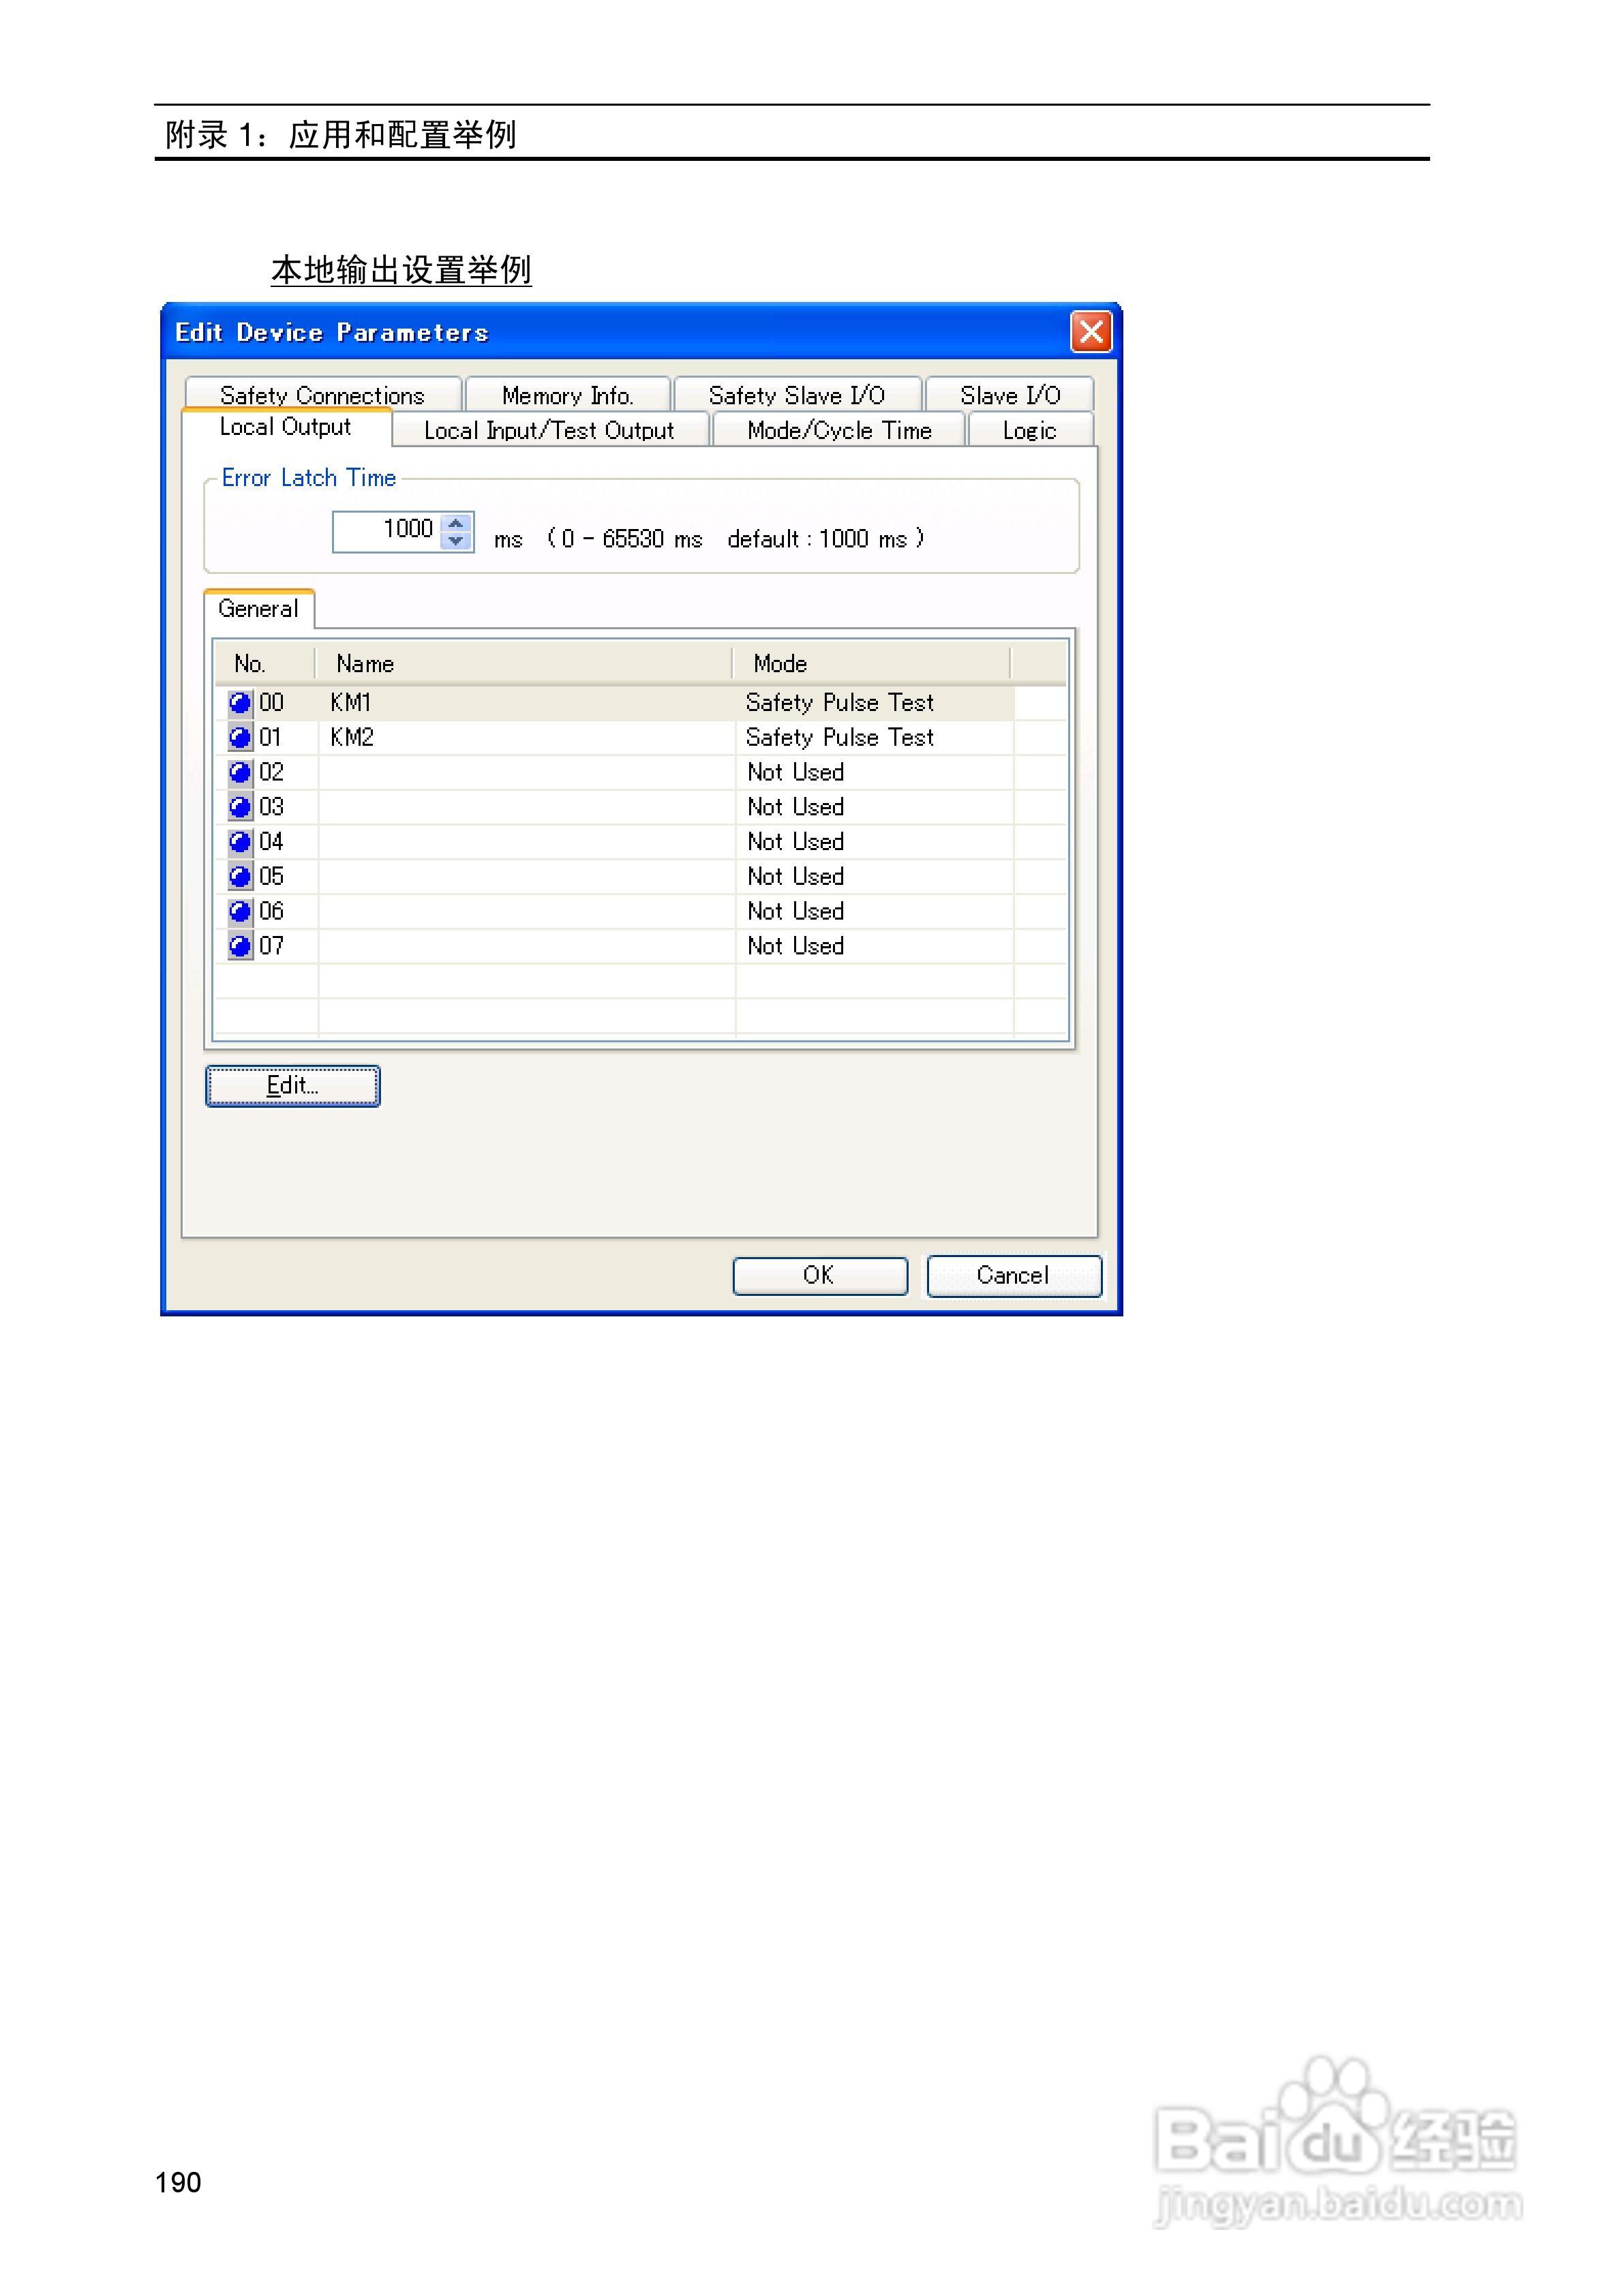Select the Memory Info. tab
This screenshot has width=1623, height=2296.
click(567, 395)
